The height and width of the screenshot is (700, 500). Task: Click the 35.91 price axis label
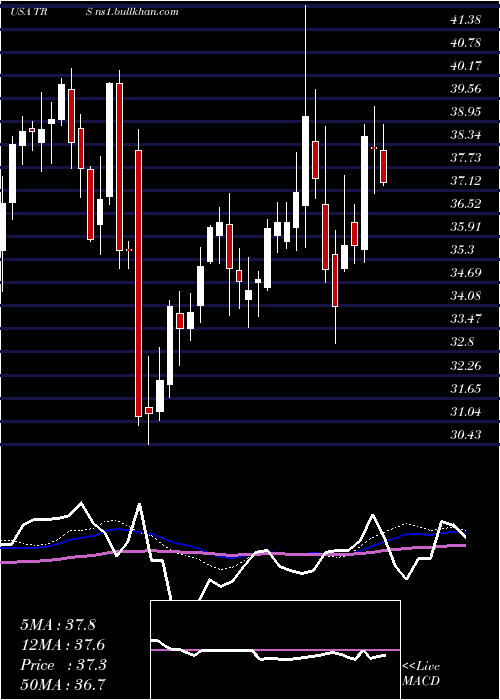465,227
